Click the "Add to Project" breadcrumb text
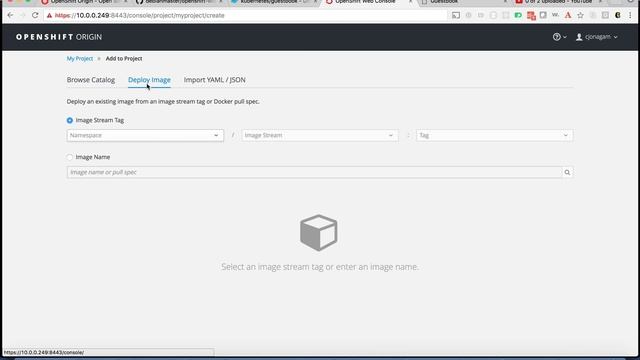The image size is (640, 360). [124, 58]
